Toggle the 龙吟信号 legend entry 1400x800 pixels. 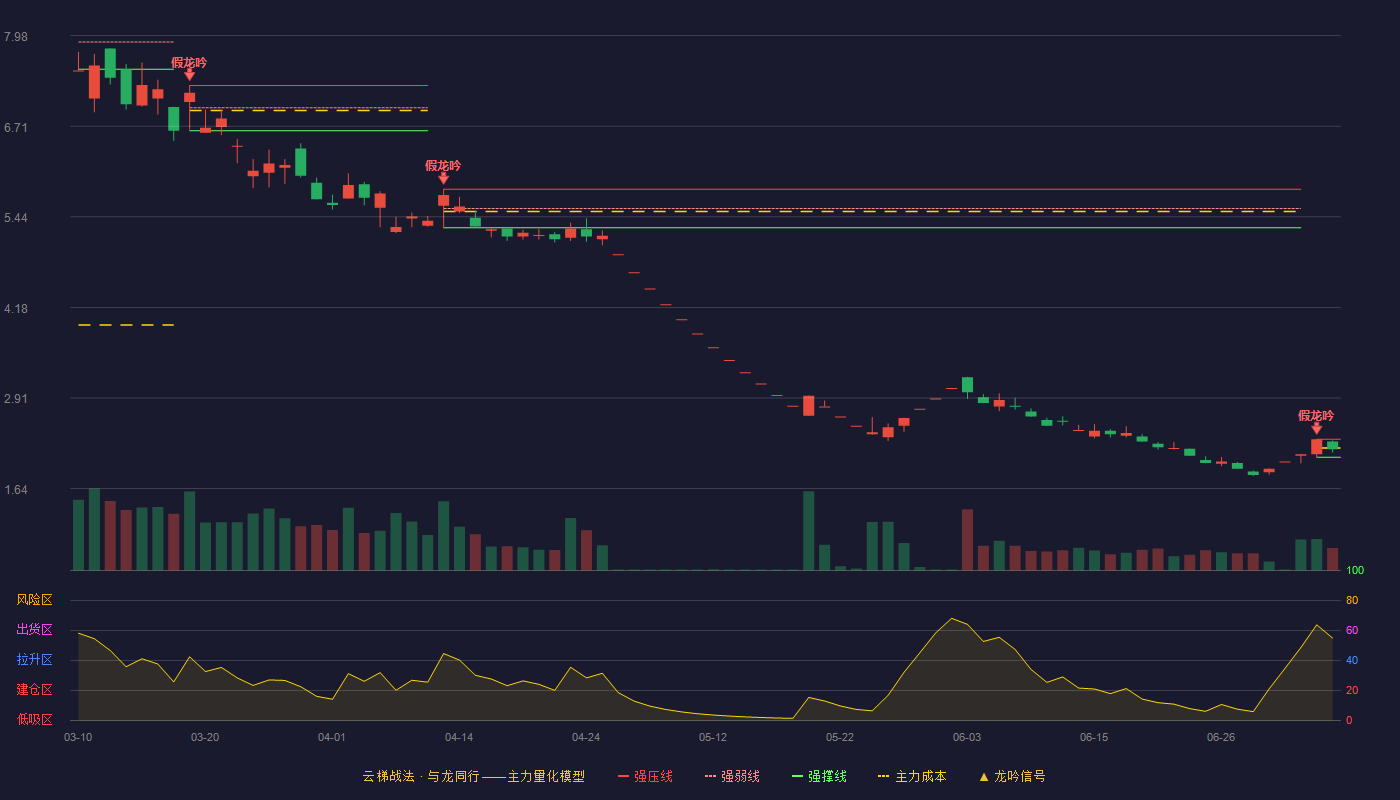click(x=1012, y=776)
